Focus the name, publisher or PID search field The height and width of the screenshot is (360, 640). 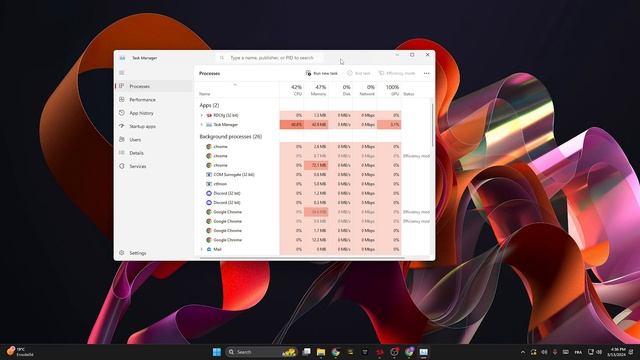(x=269, y=58)
